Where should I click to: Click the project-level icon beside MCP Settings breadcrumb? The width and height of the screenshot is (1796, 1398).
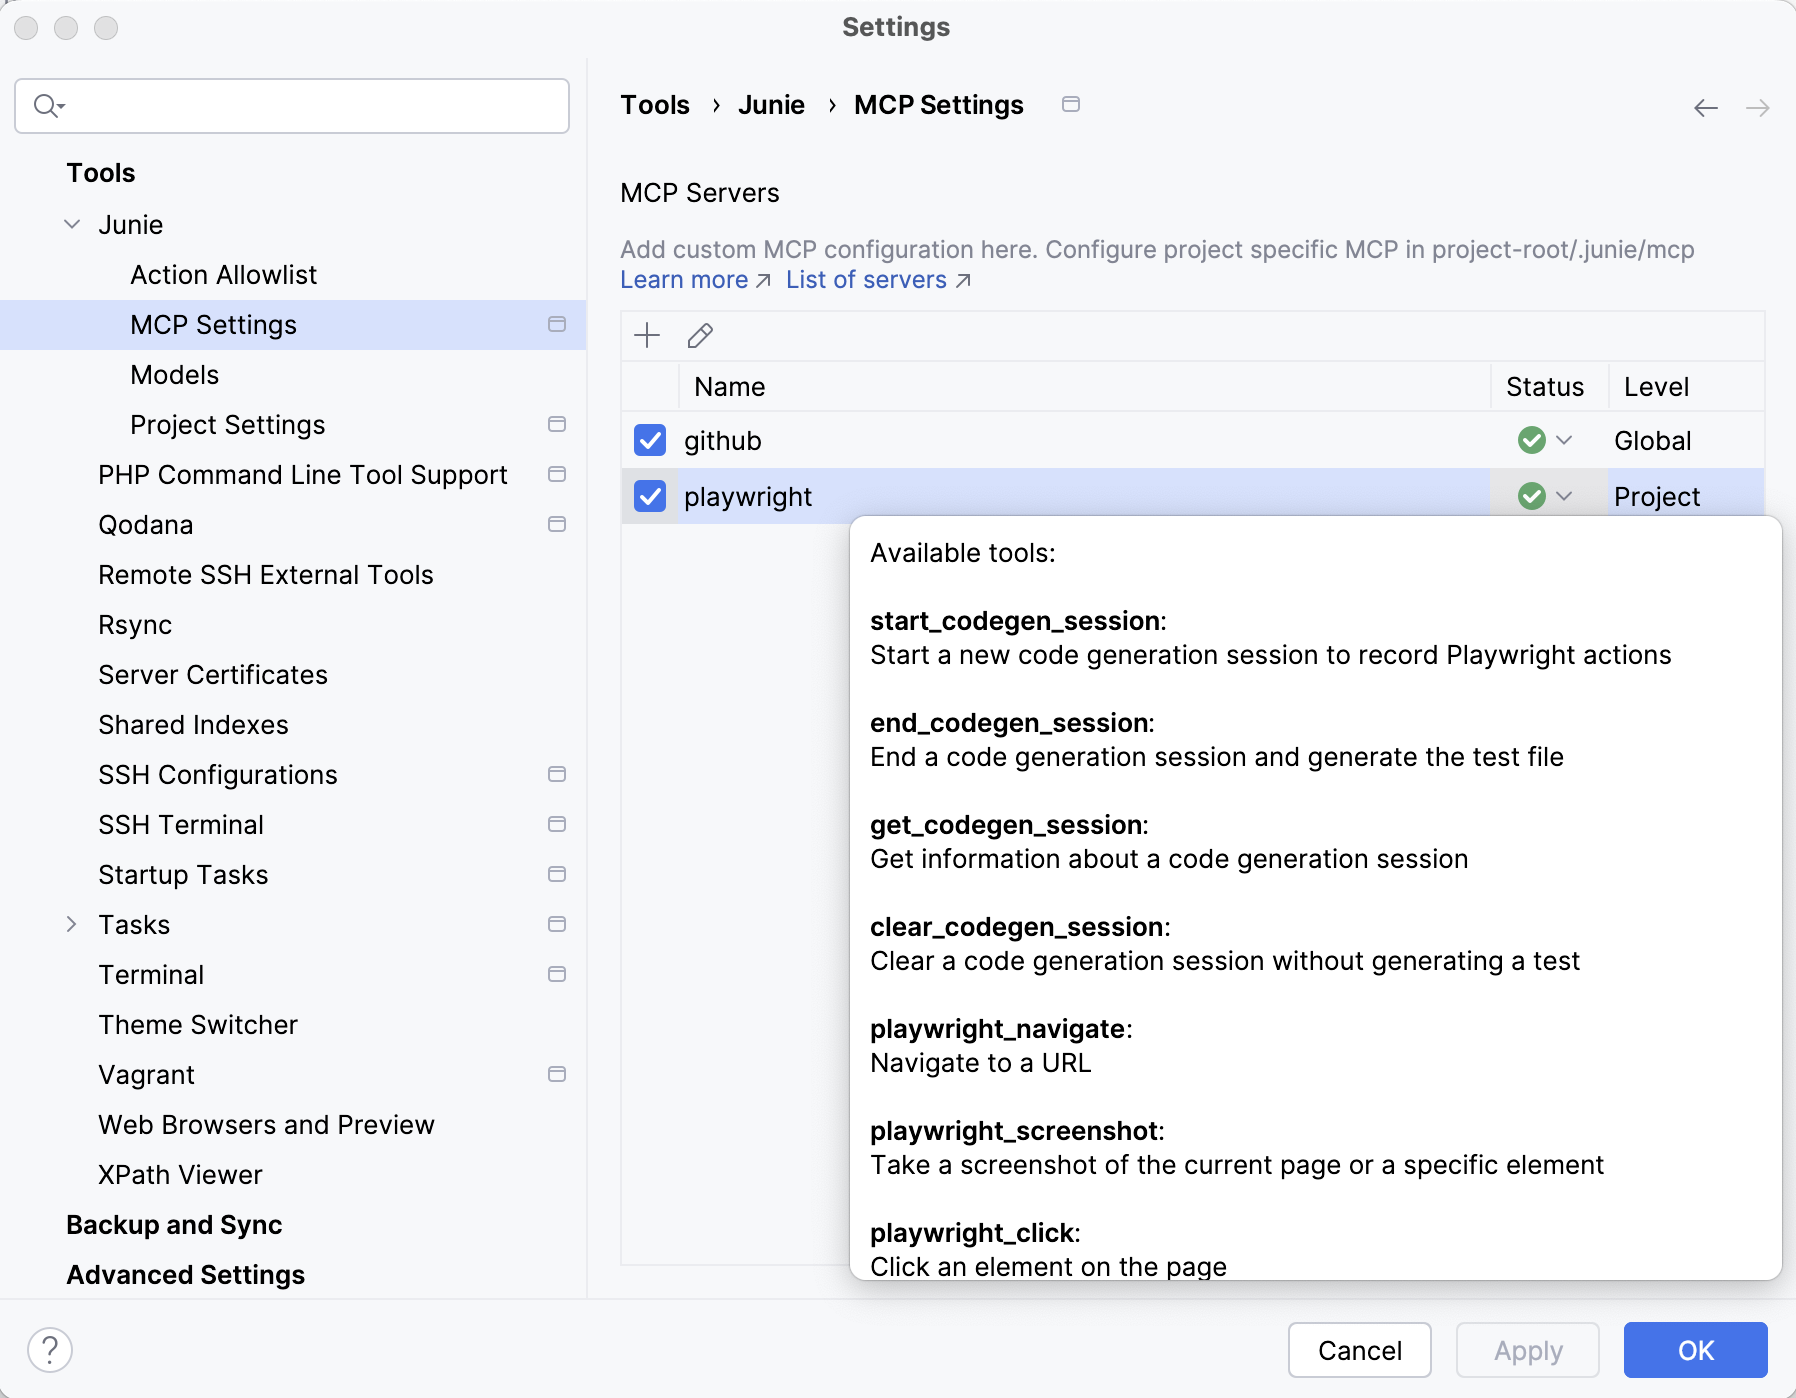click(1070, 105)
